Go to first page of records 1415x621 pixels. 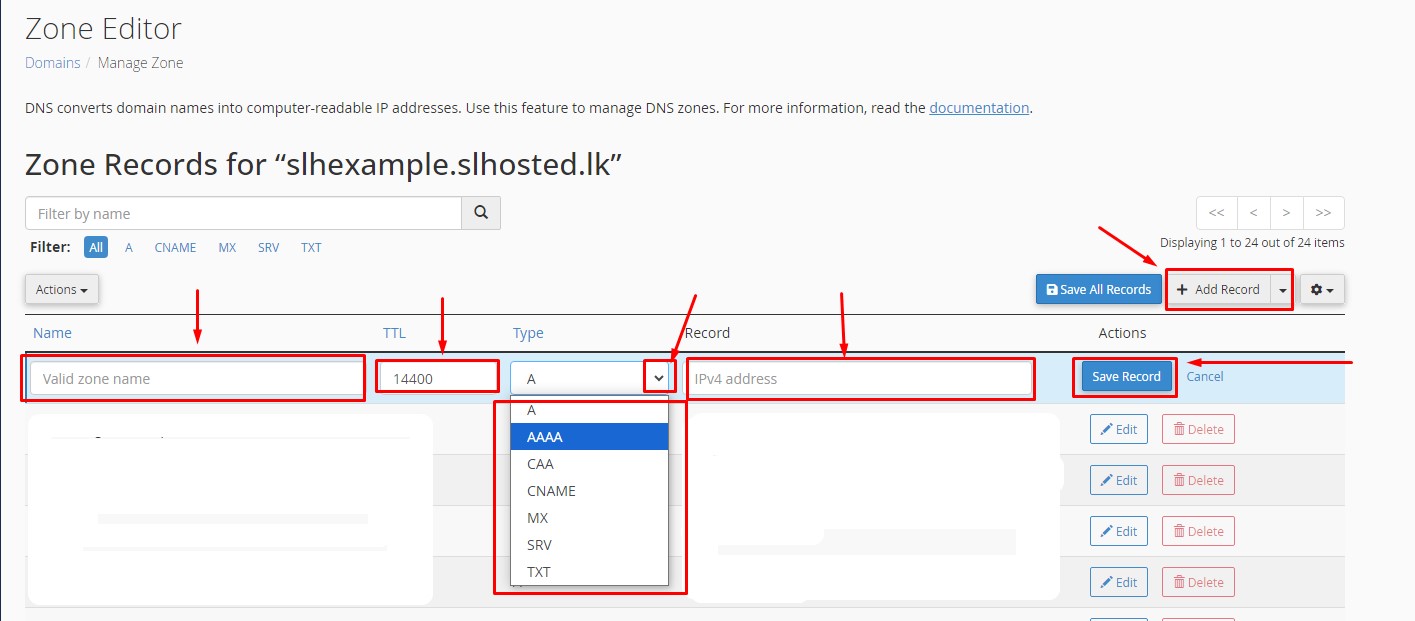coord(1216,213)
